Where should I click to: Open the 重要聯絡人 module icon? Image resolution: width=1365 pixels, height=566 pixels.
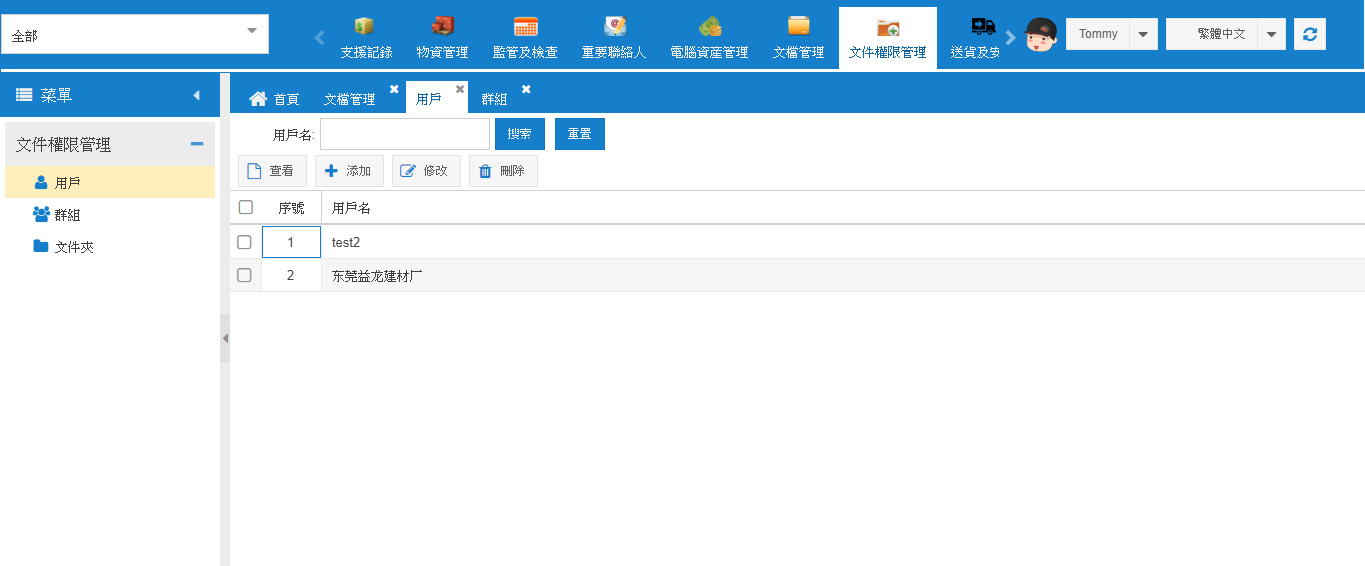click(614, 27)
